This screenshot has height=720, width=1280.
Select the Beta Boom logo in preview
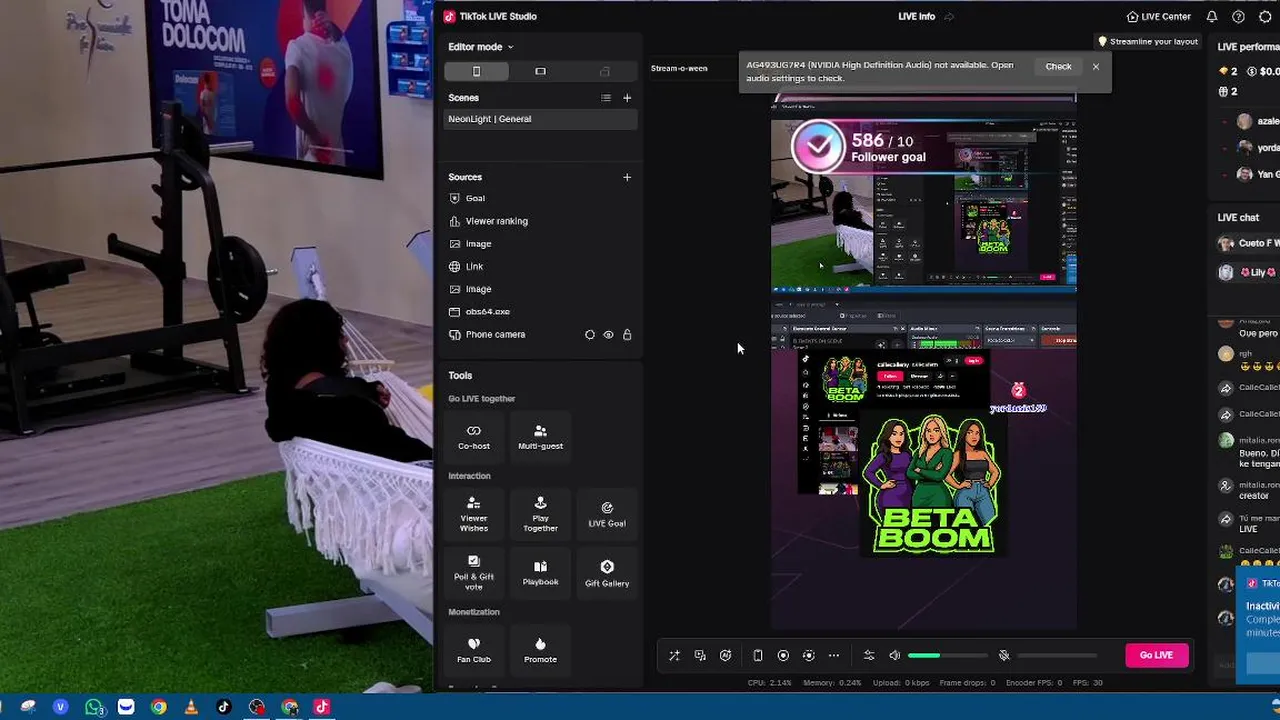click(932, 485)
